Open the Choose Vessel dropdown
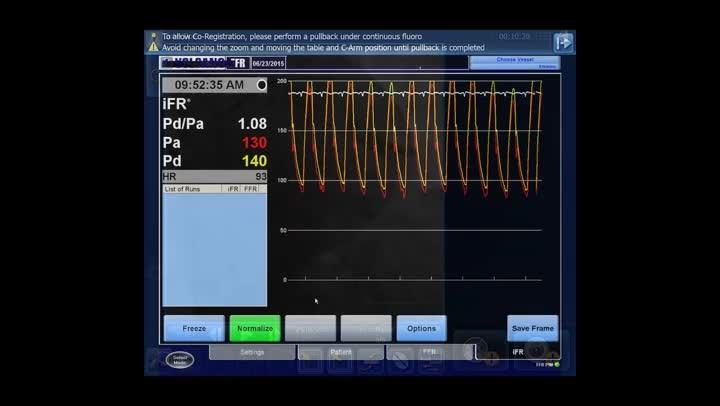Viewport: 720px width, 406px height. coord(515,63)
